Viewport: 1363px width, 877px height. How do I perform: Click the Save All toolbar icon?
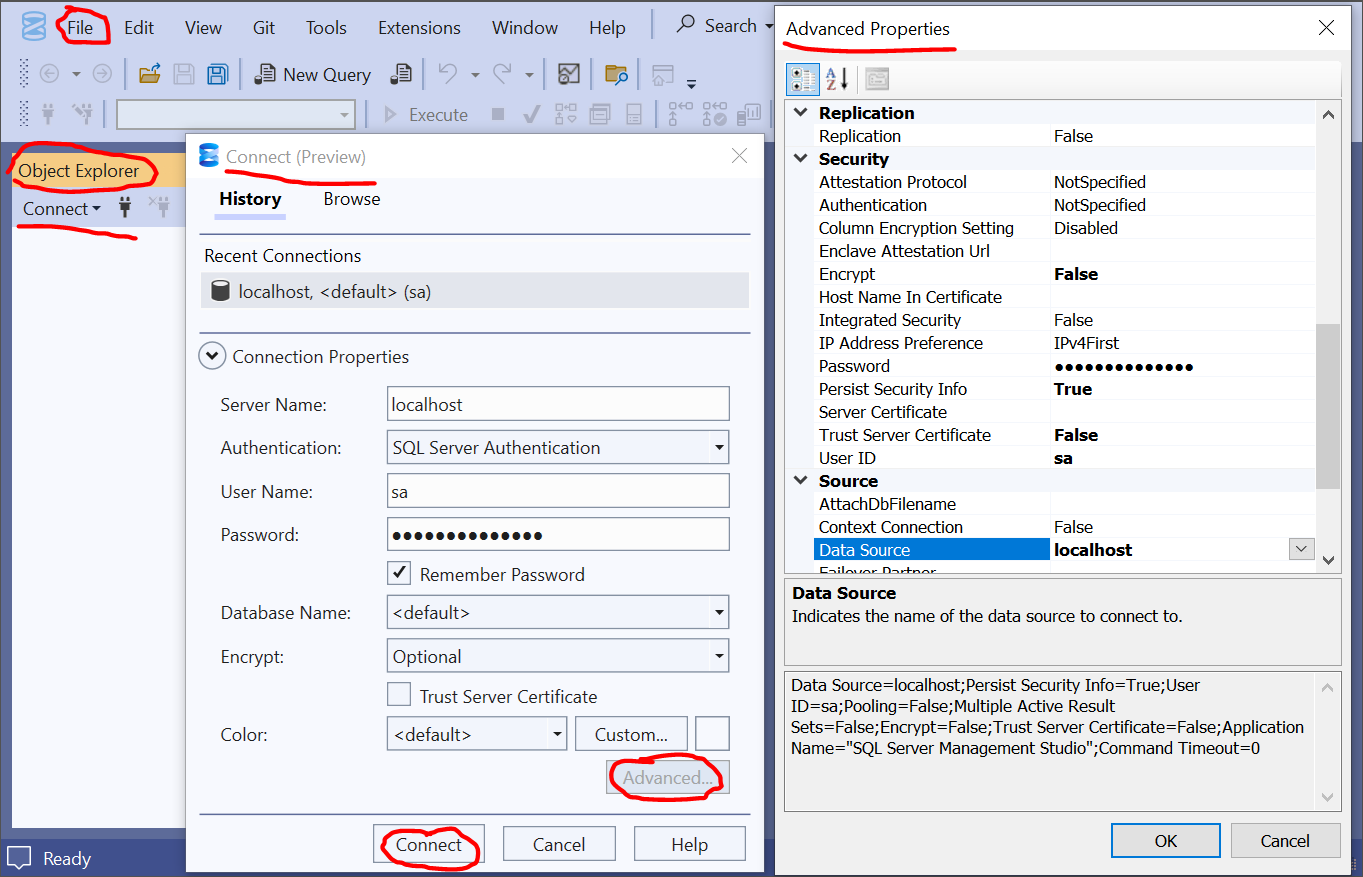click(217, 74)
